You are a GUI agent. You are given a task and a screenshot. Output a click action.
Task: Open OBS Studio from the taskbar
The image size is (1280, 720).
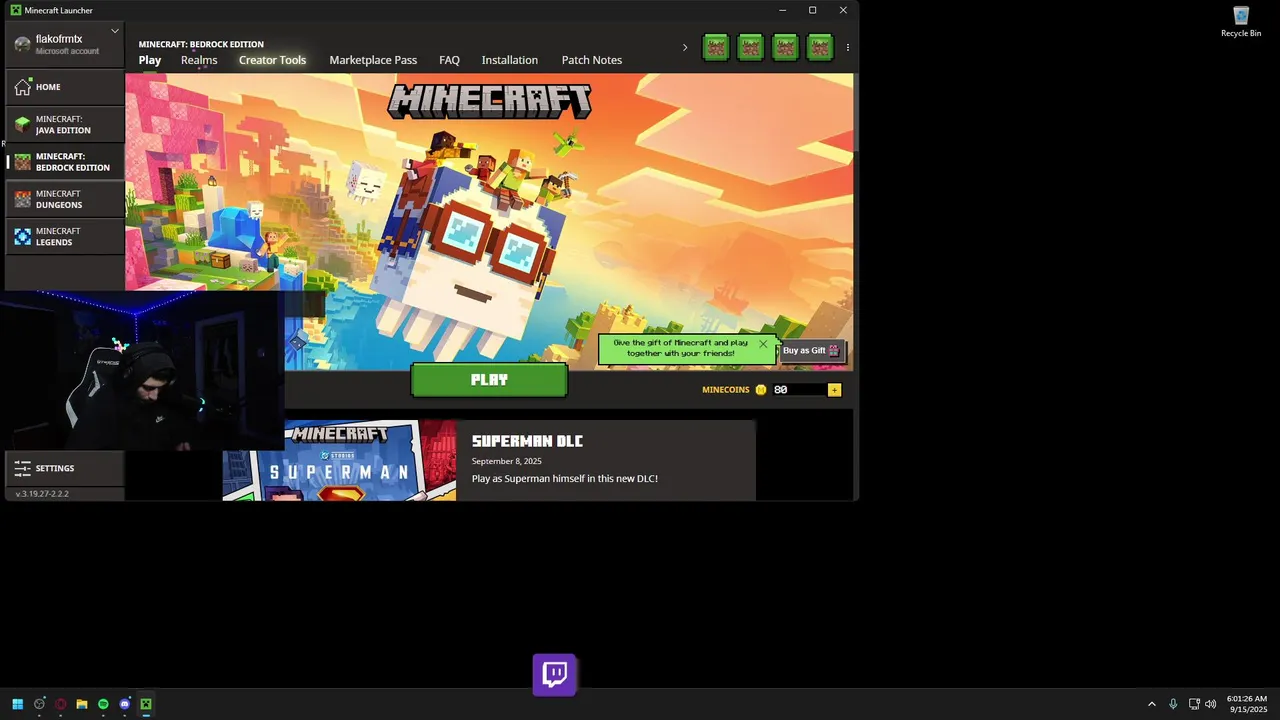(39, 704)
